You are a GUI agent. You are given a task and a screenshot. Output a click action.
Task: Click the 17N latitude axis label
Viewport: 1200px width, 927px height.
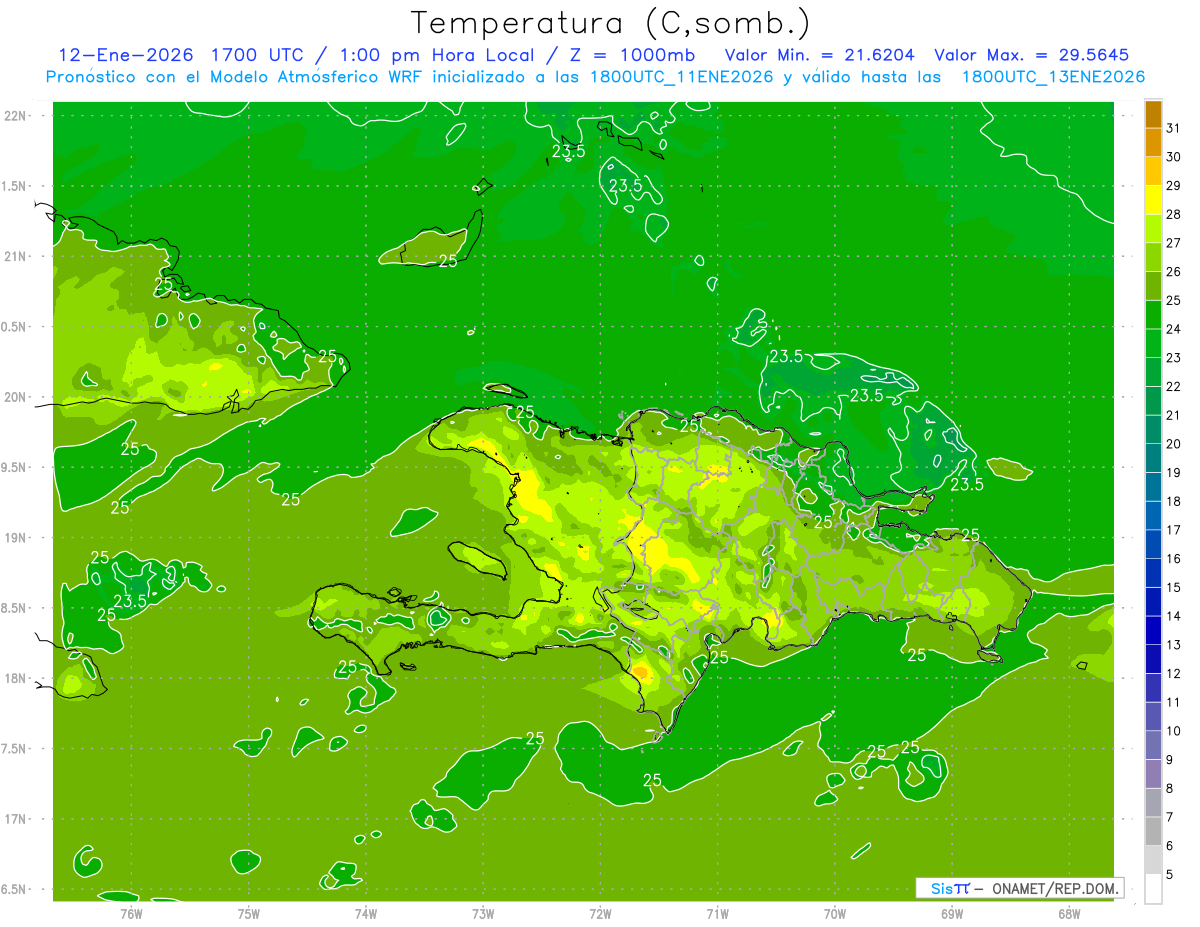pos(15,819)
